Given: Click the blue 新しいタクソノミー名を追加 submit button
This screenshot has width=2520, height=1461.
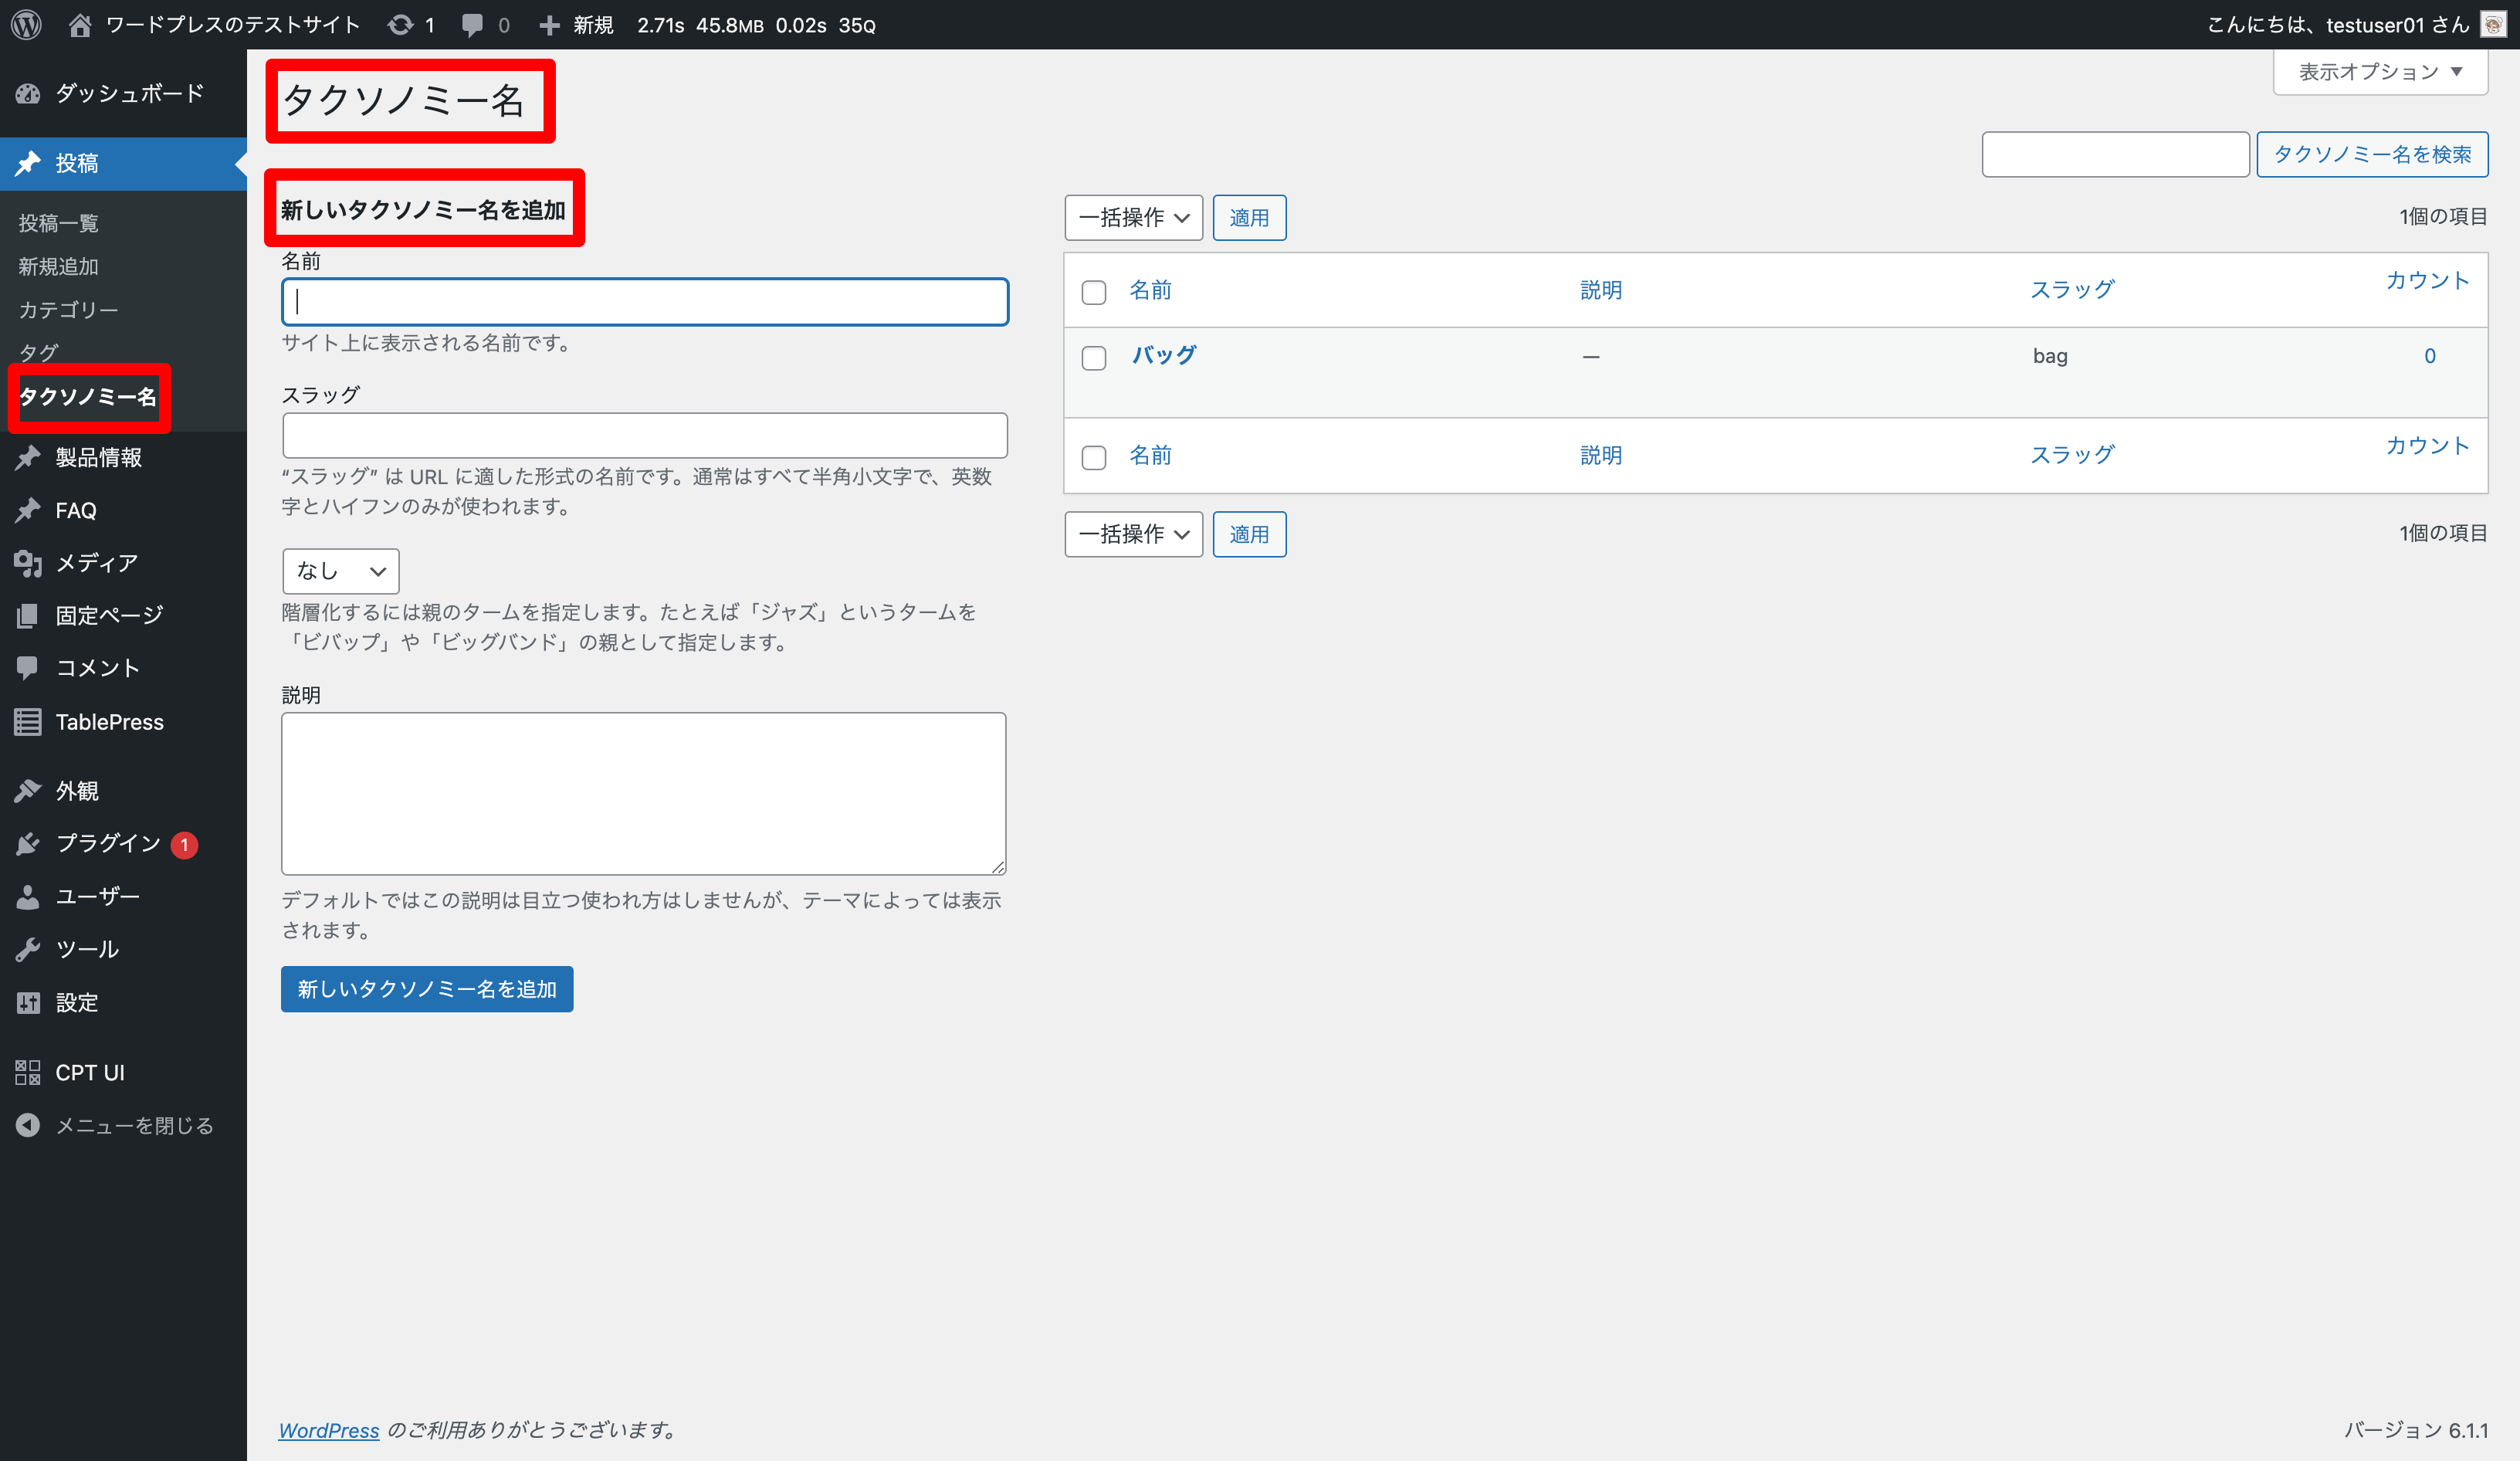Looking at the screenshot, I should click(426, 988).
